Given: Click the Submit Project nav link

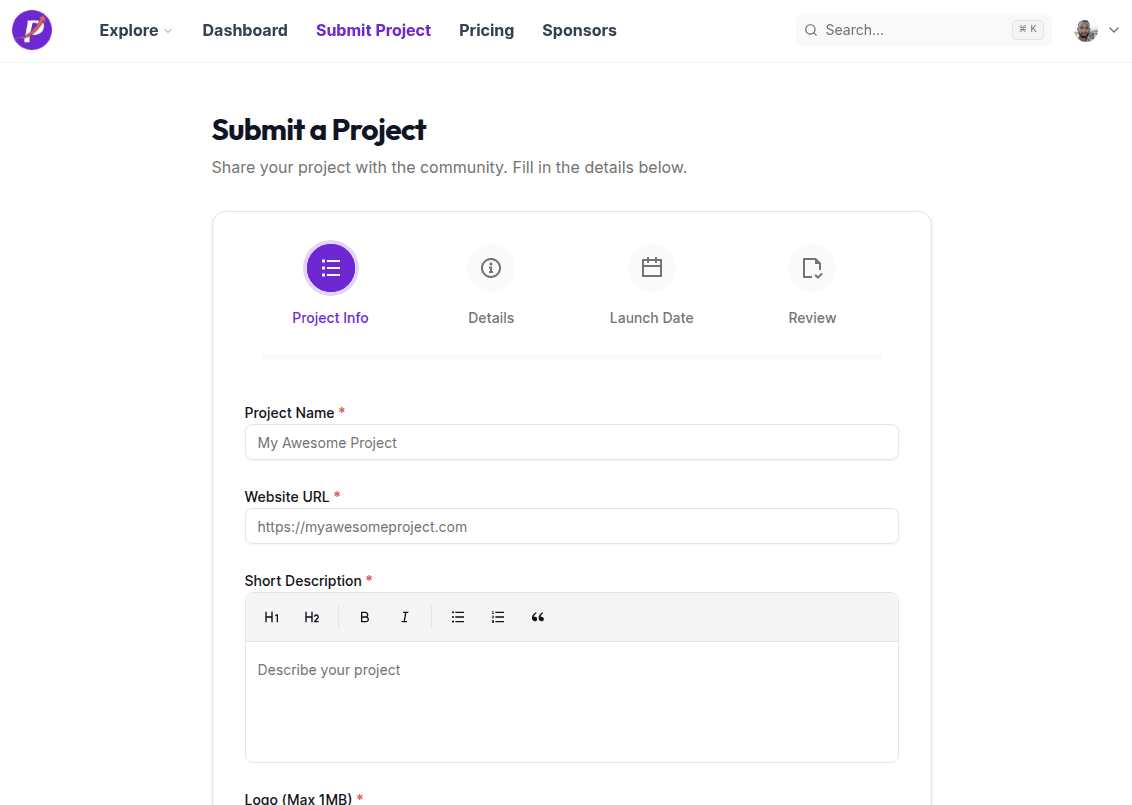Looking at the screenshot, I should [x=373, y=30].
